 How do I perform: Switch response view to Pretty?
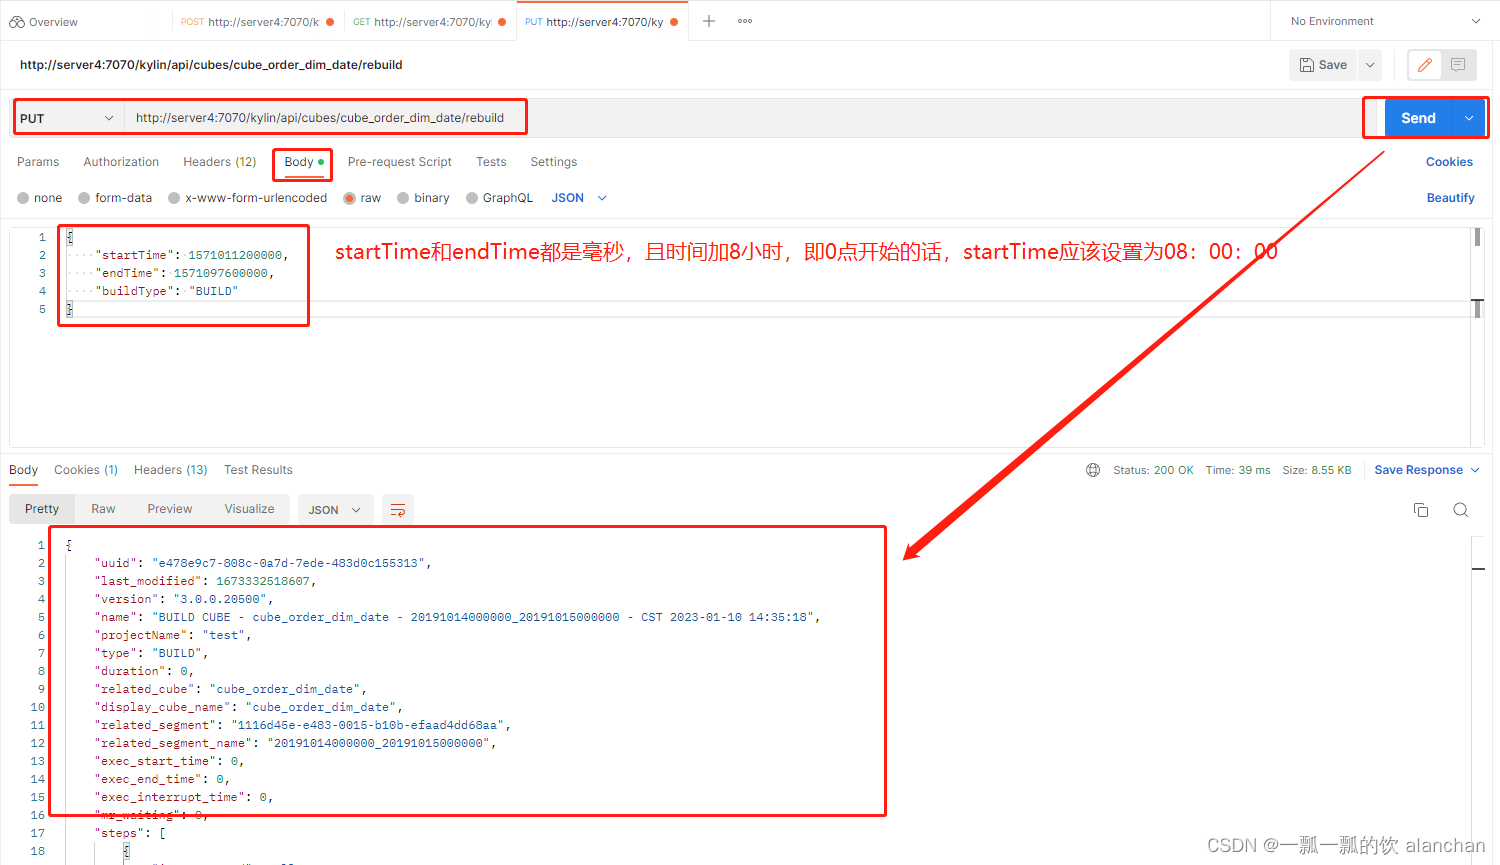[x=42, y=509]
